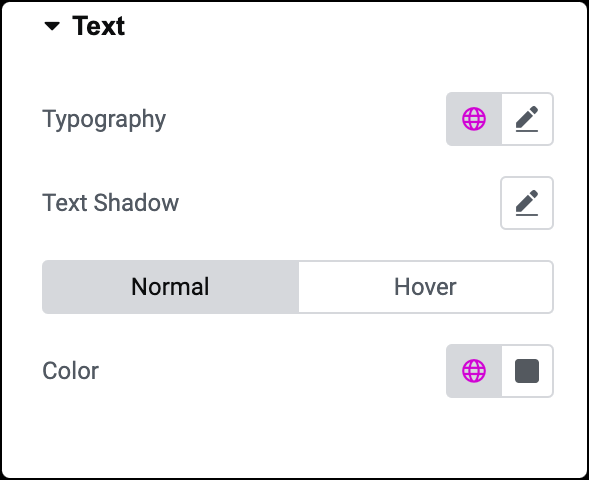
Task: Toggle the caret triangle beside Text
Action: 52,26
